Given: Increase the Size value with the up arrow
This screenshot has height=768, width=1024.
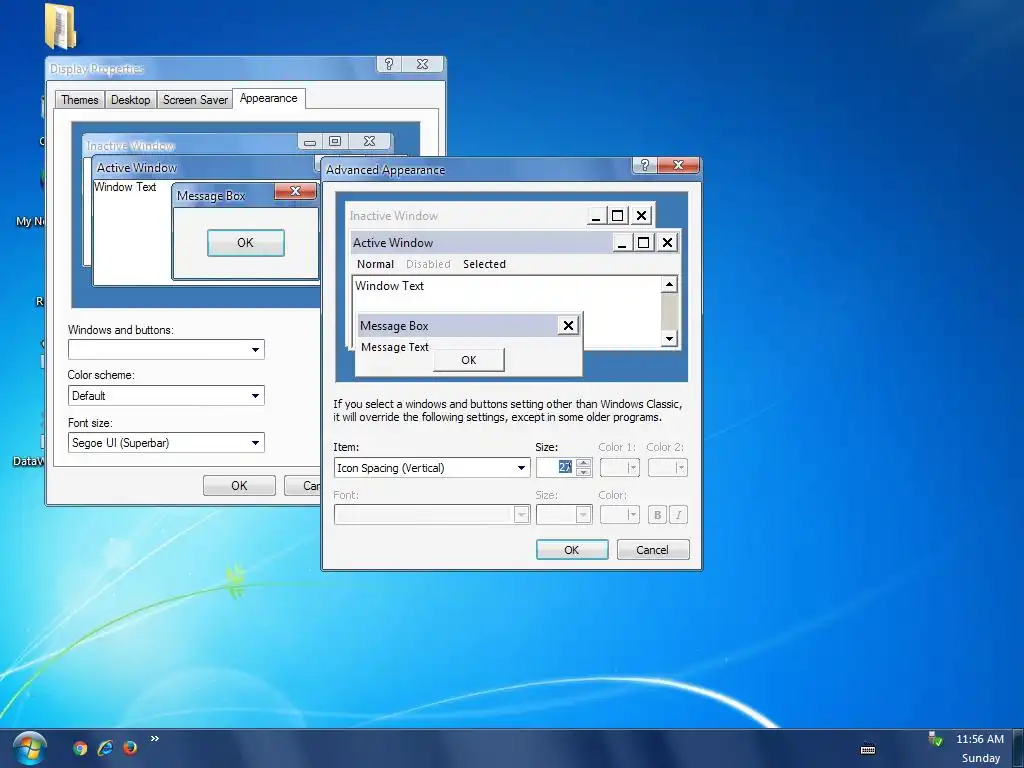Looking at the screenshot, I should [x=584, y=463].
